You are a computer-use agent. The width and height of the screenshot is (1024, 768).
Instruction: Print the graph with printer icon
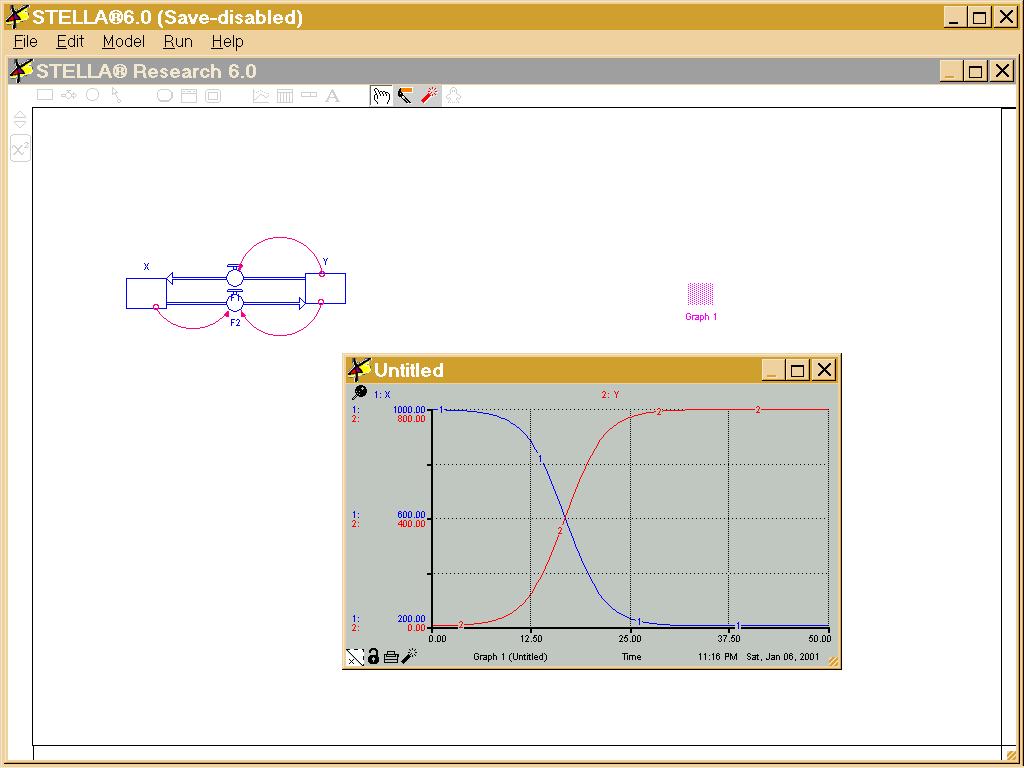(x=391, y=657)
